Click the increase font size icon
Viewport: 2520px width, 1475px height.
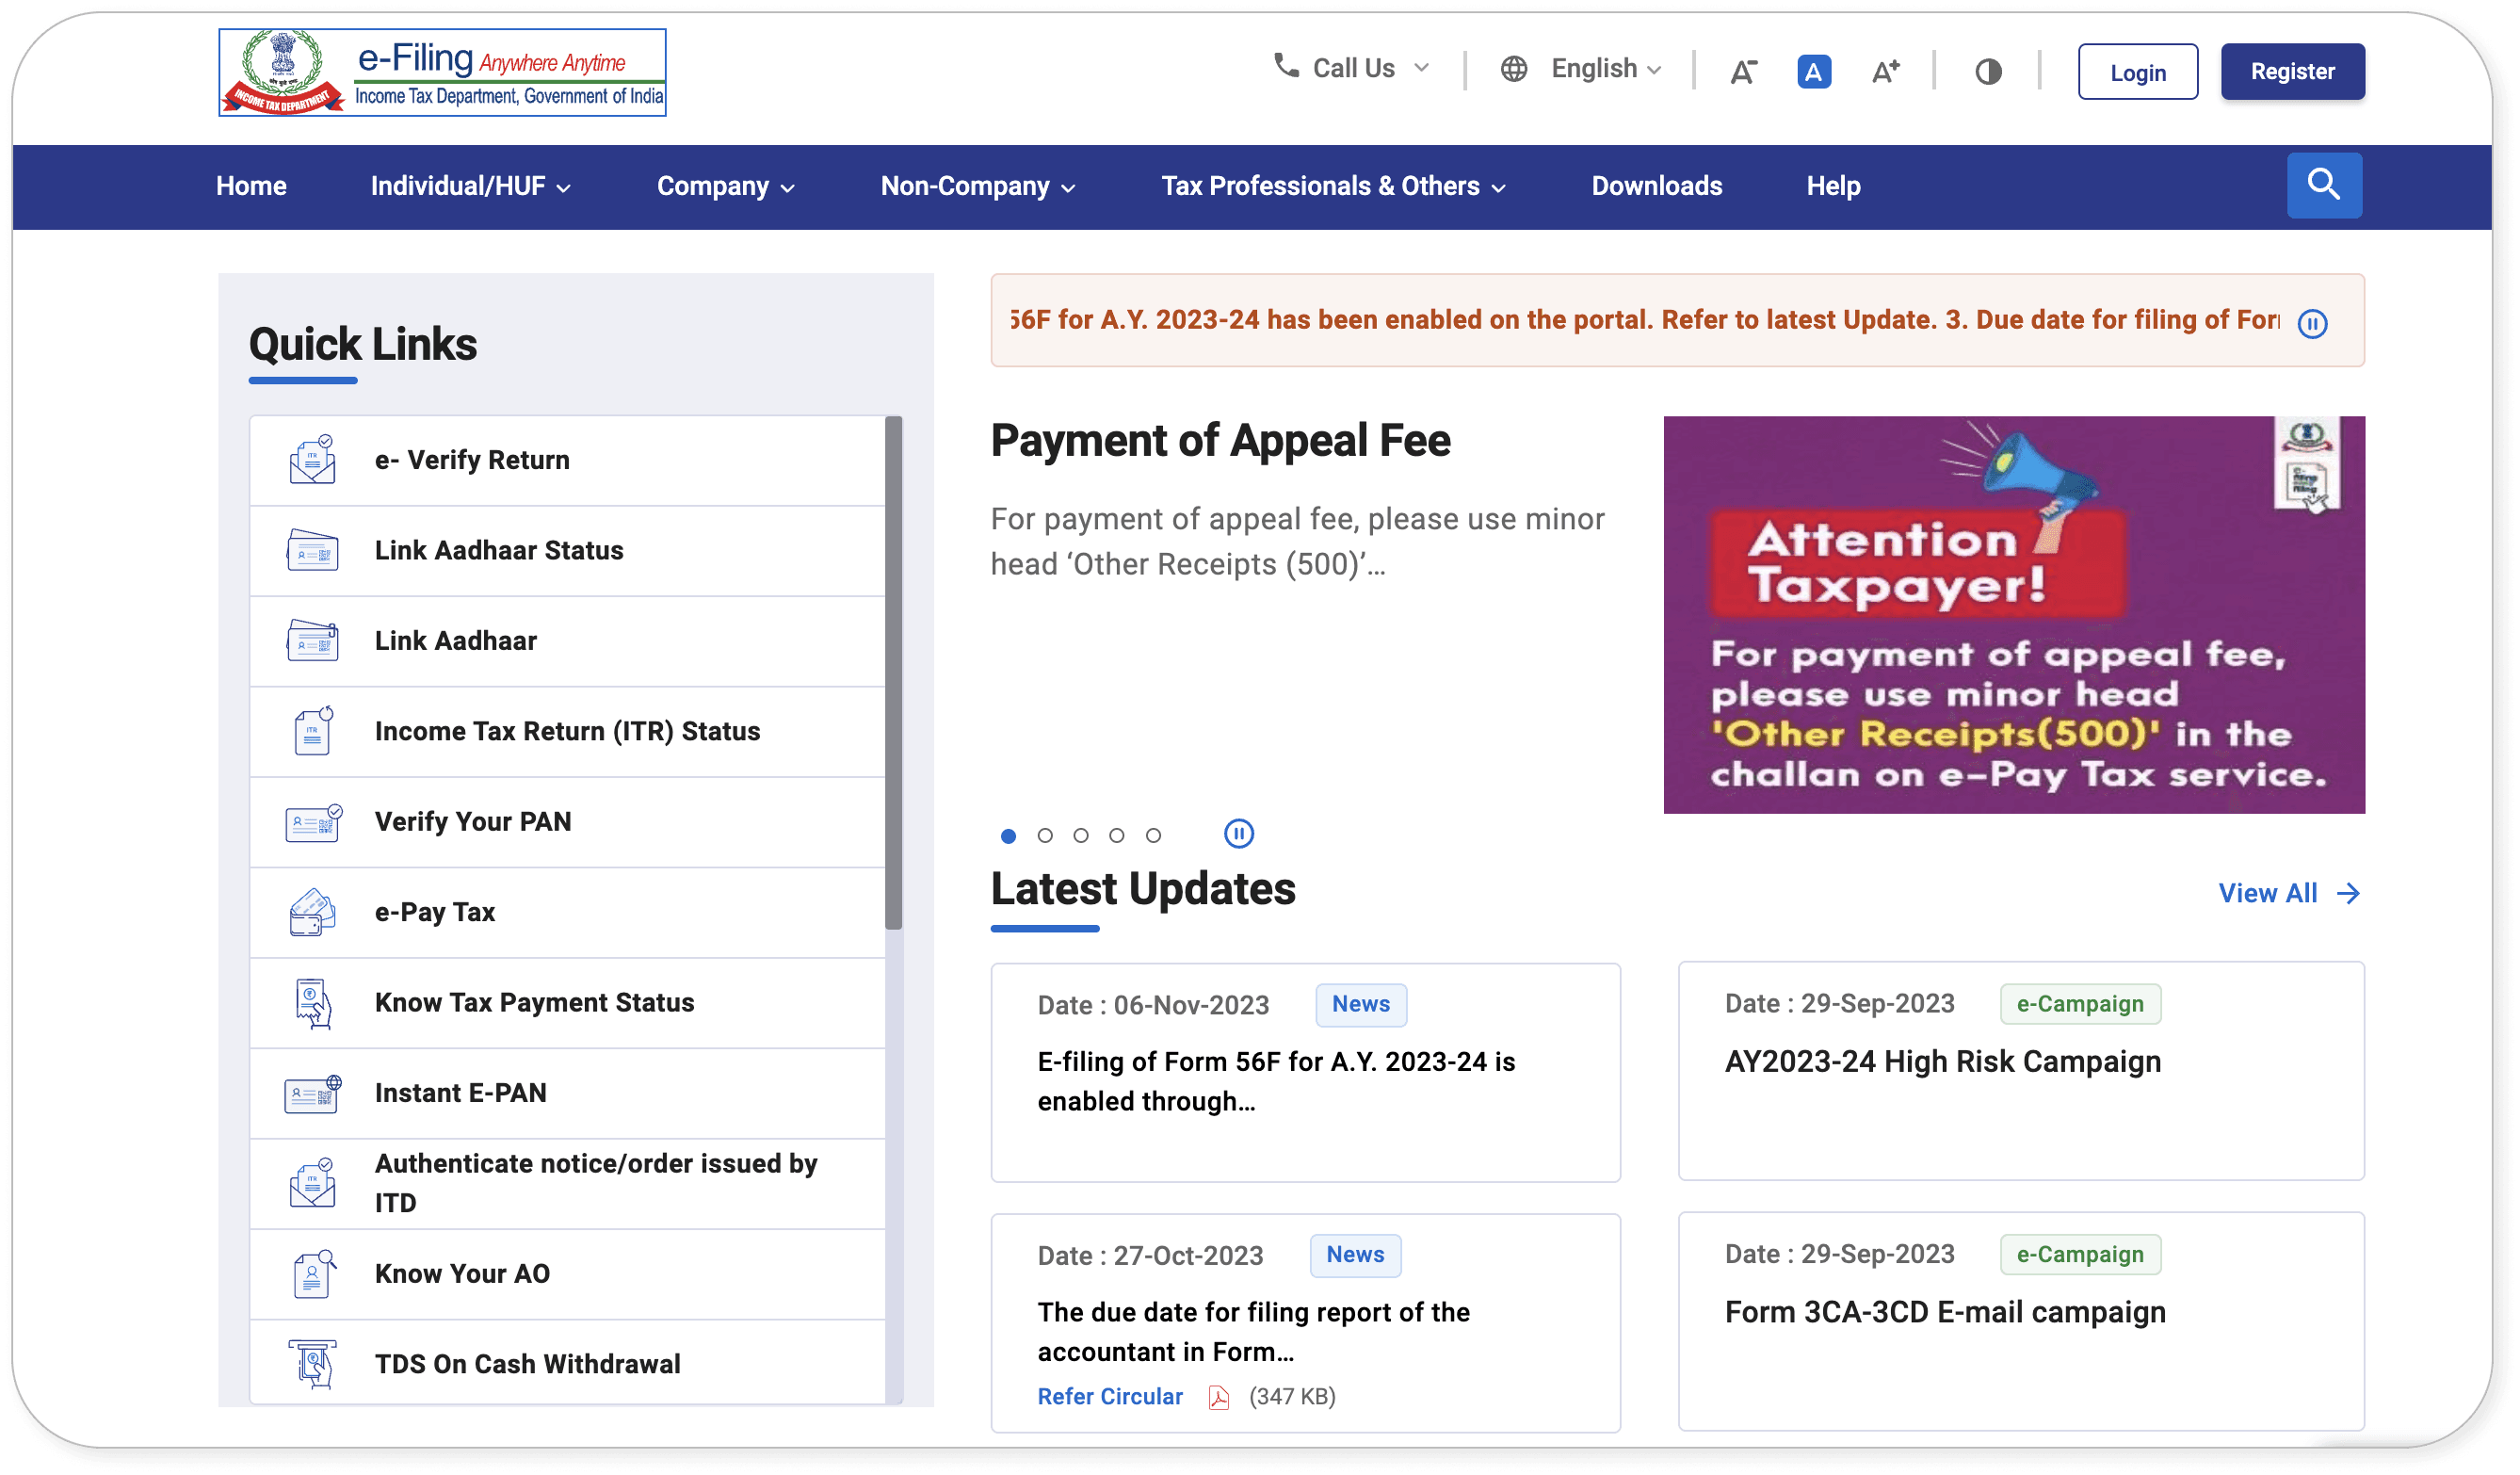tap(1885, 71)
